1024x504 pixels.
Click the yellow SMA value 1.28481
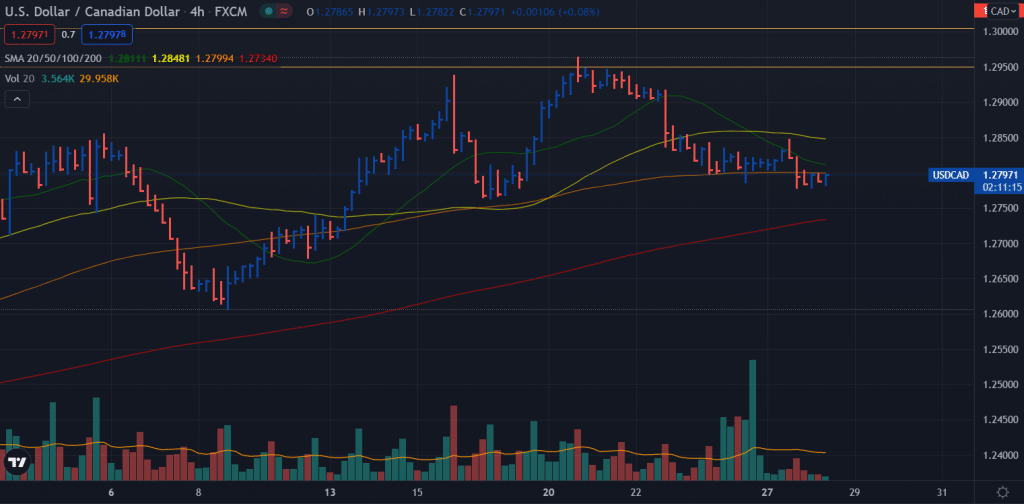tap(170, 59)
